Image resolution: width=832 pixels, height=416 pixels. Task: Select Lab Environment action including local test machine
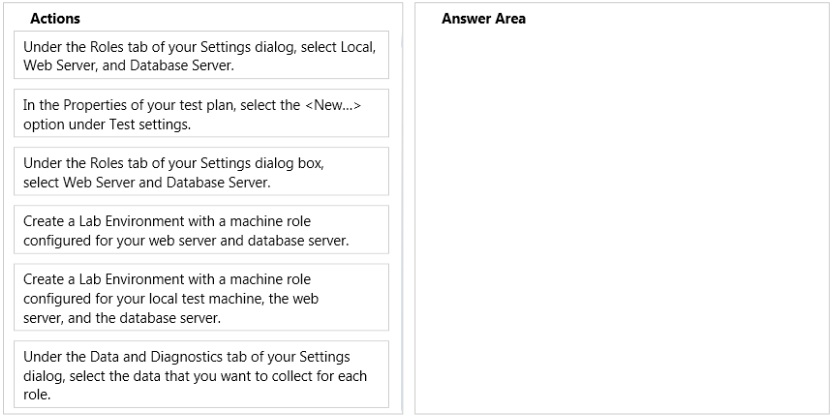click(201, 297)
